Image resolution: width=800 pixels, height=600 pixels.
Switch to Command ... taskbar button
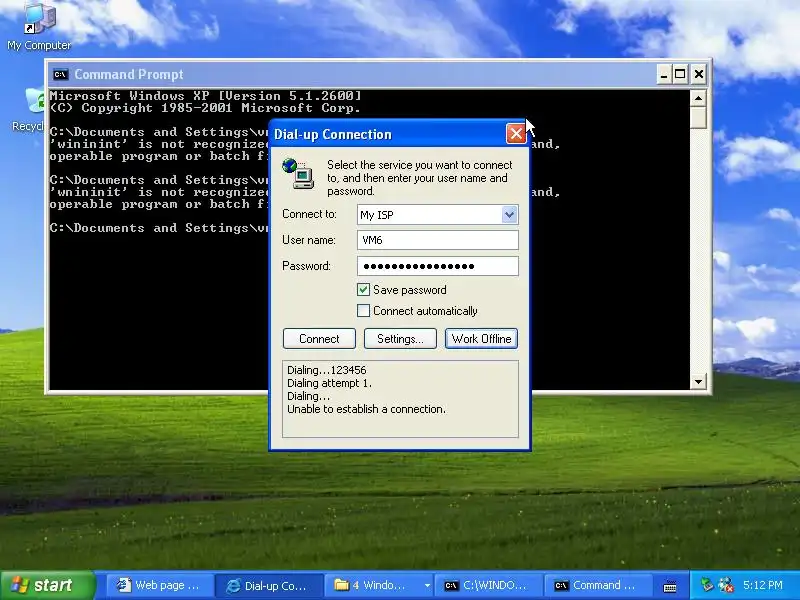(x=597, y=585)
